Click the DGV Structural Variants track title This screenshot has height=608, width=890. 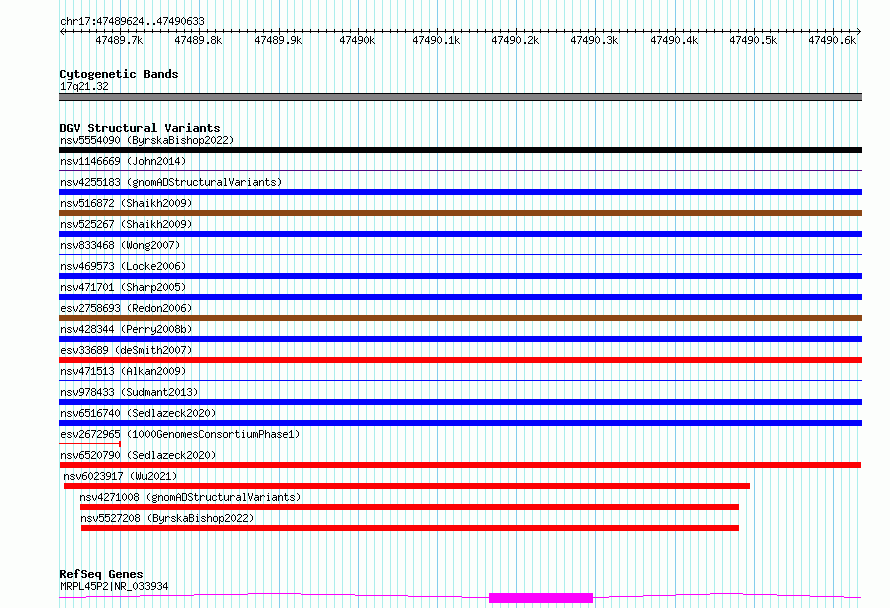click(140, 128)
